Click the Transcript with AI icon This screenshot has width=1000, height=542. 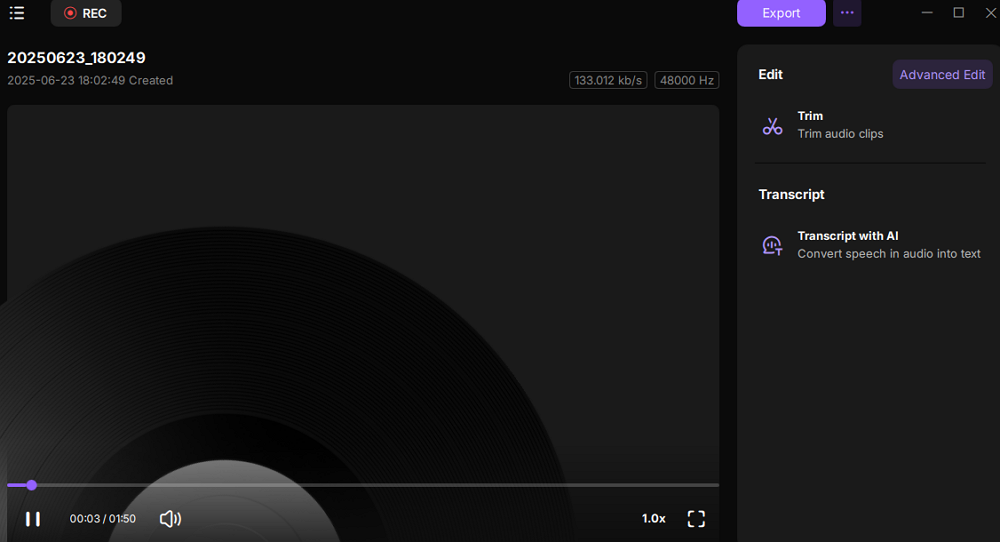click(x=772, y=245)
